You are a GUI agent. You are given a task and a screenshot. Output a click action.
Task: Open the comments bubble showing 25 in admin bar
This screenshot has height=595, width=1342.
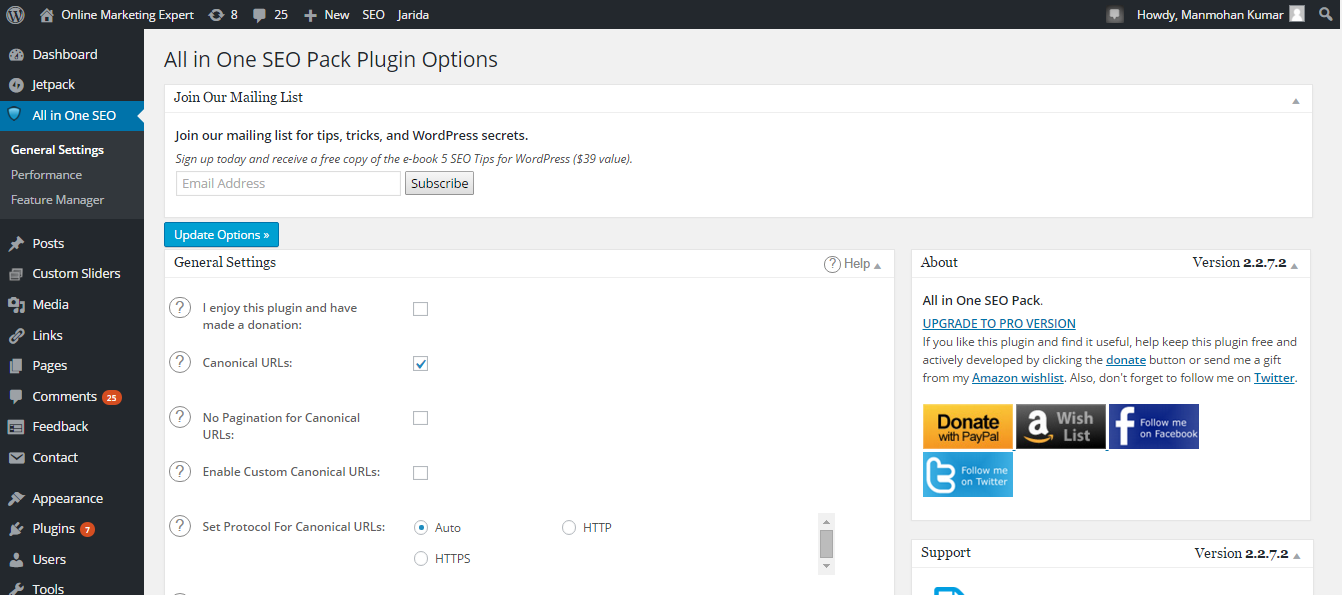(270, 15)
